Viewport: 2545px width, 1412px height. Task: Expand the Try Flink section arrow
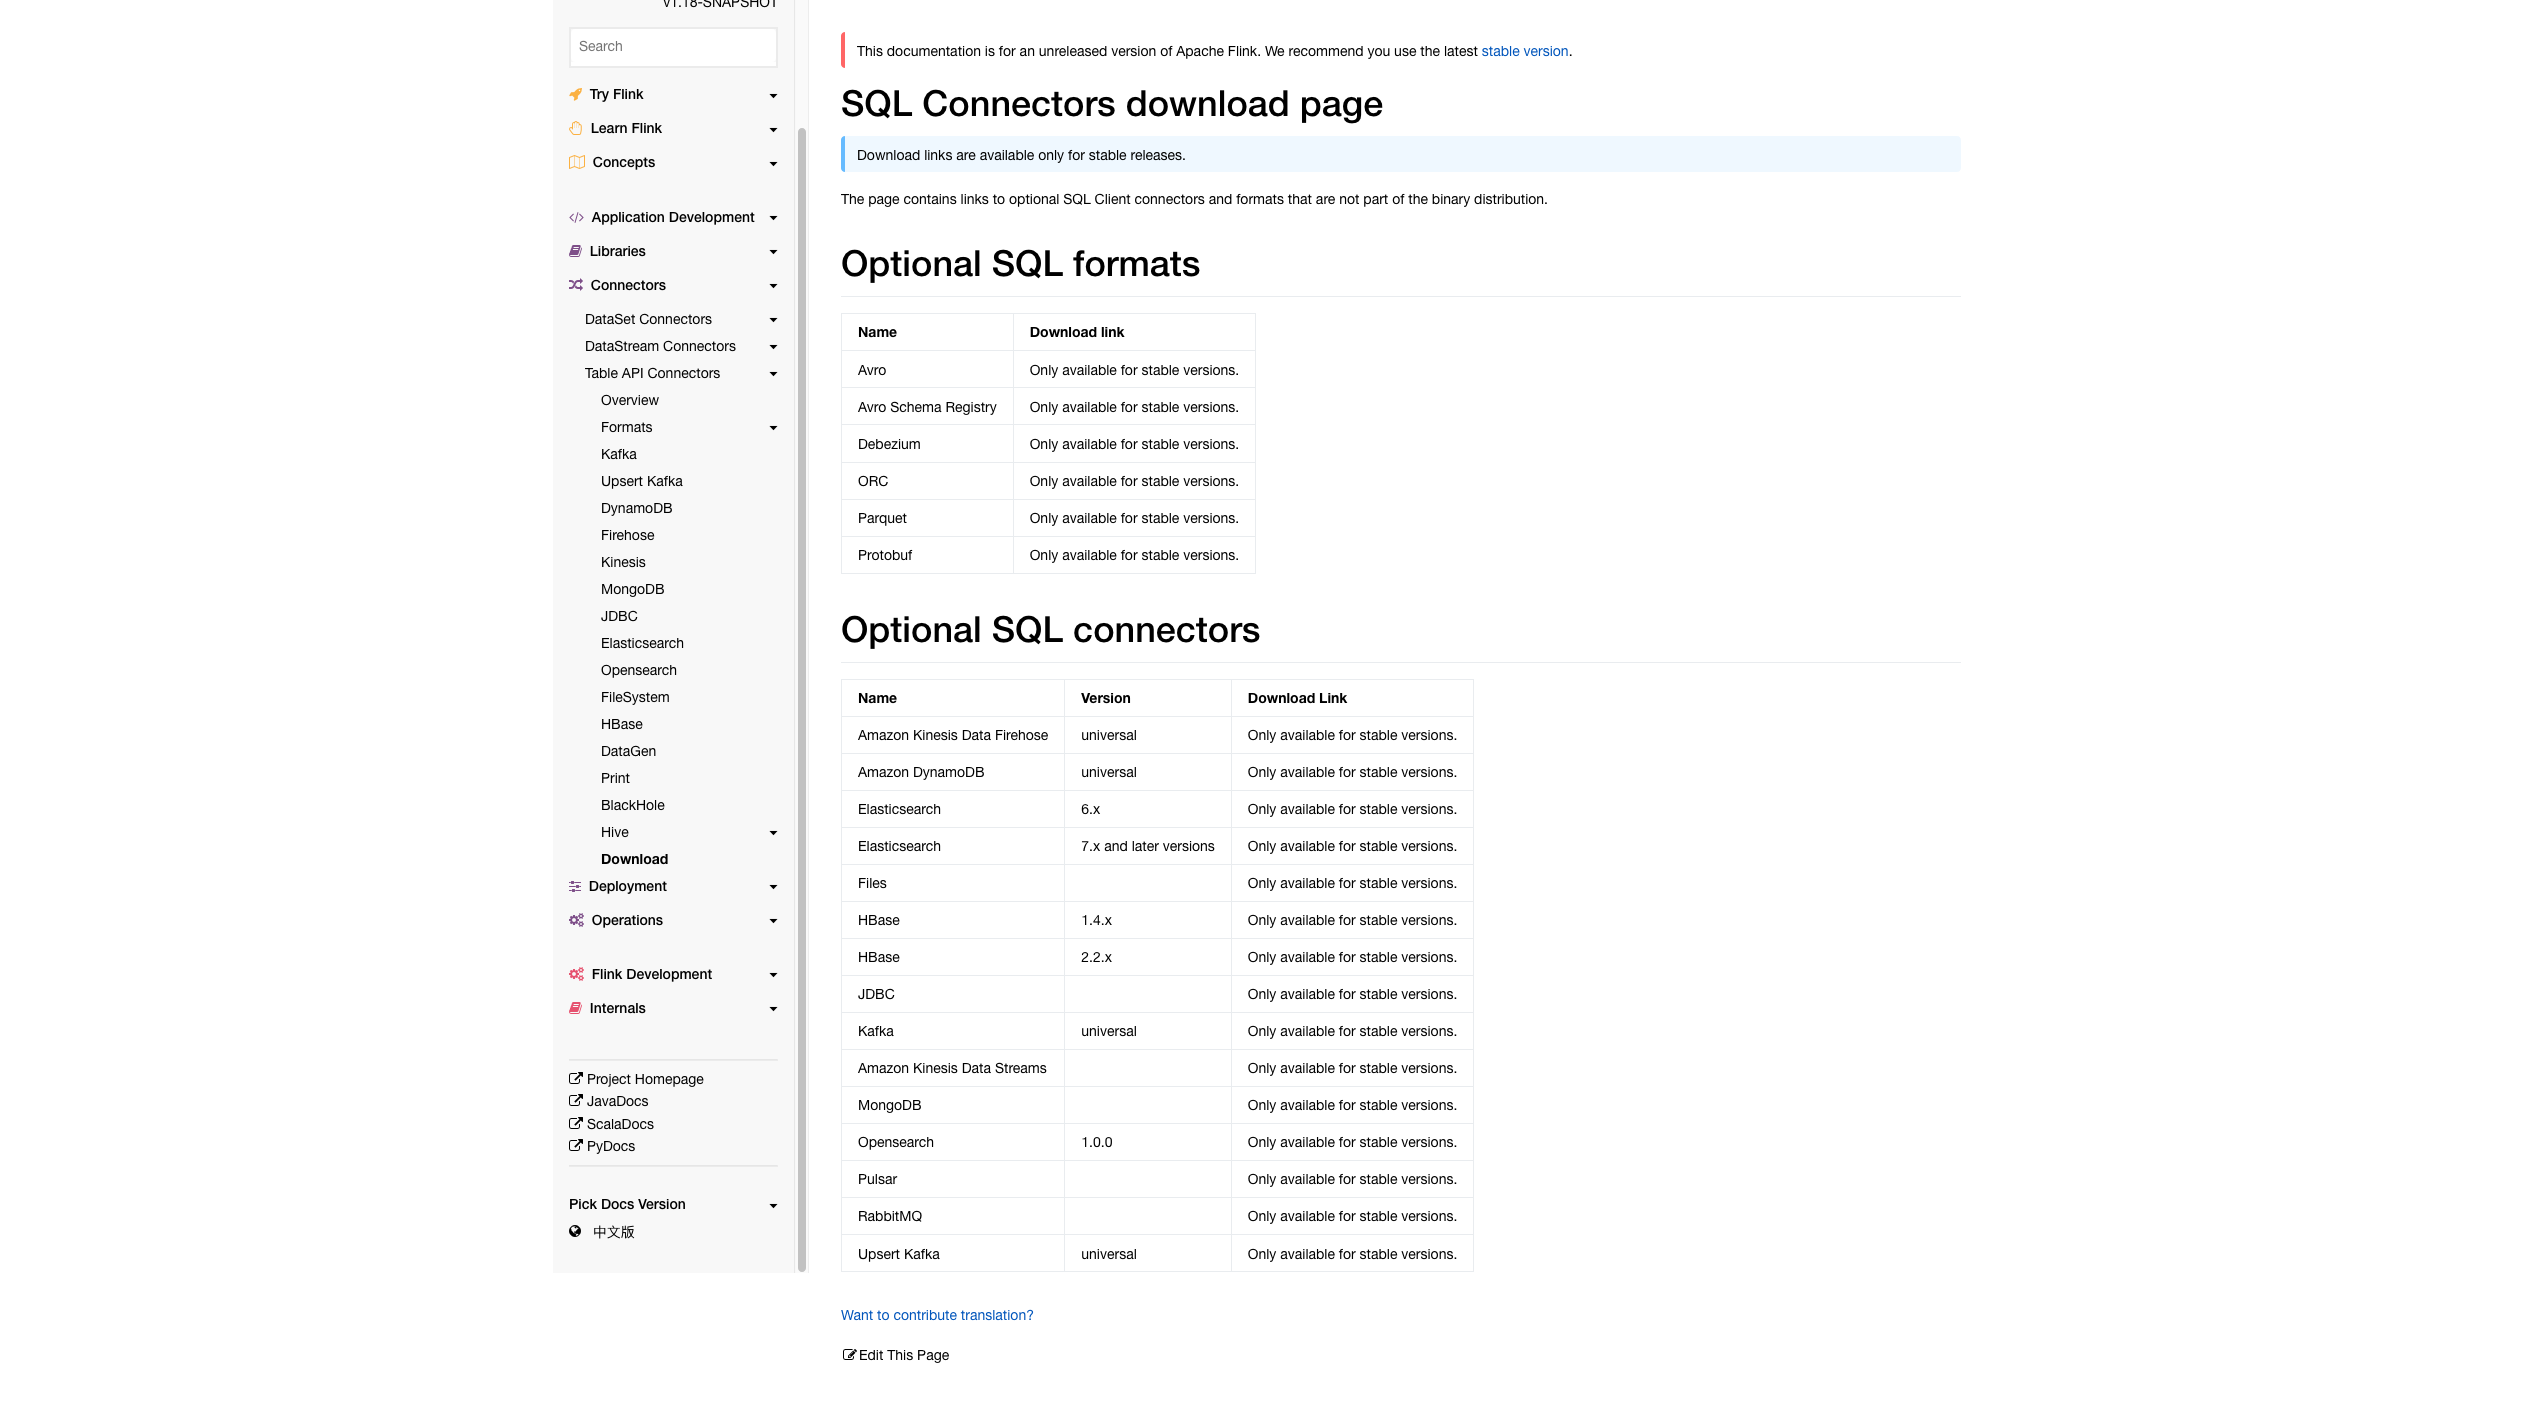773,95
